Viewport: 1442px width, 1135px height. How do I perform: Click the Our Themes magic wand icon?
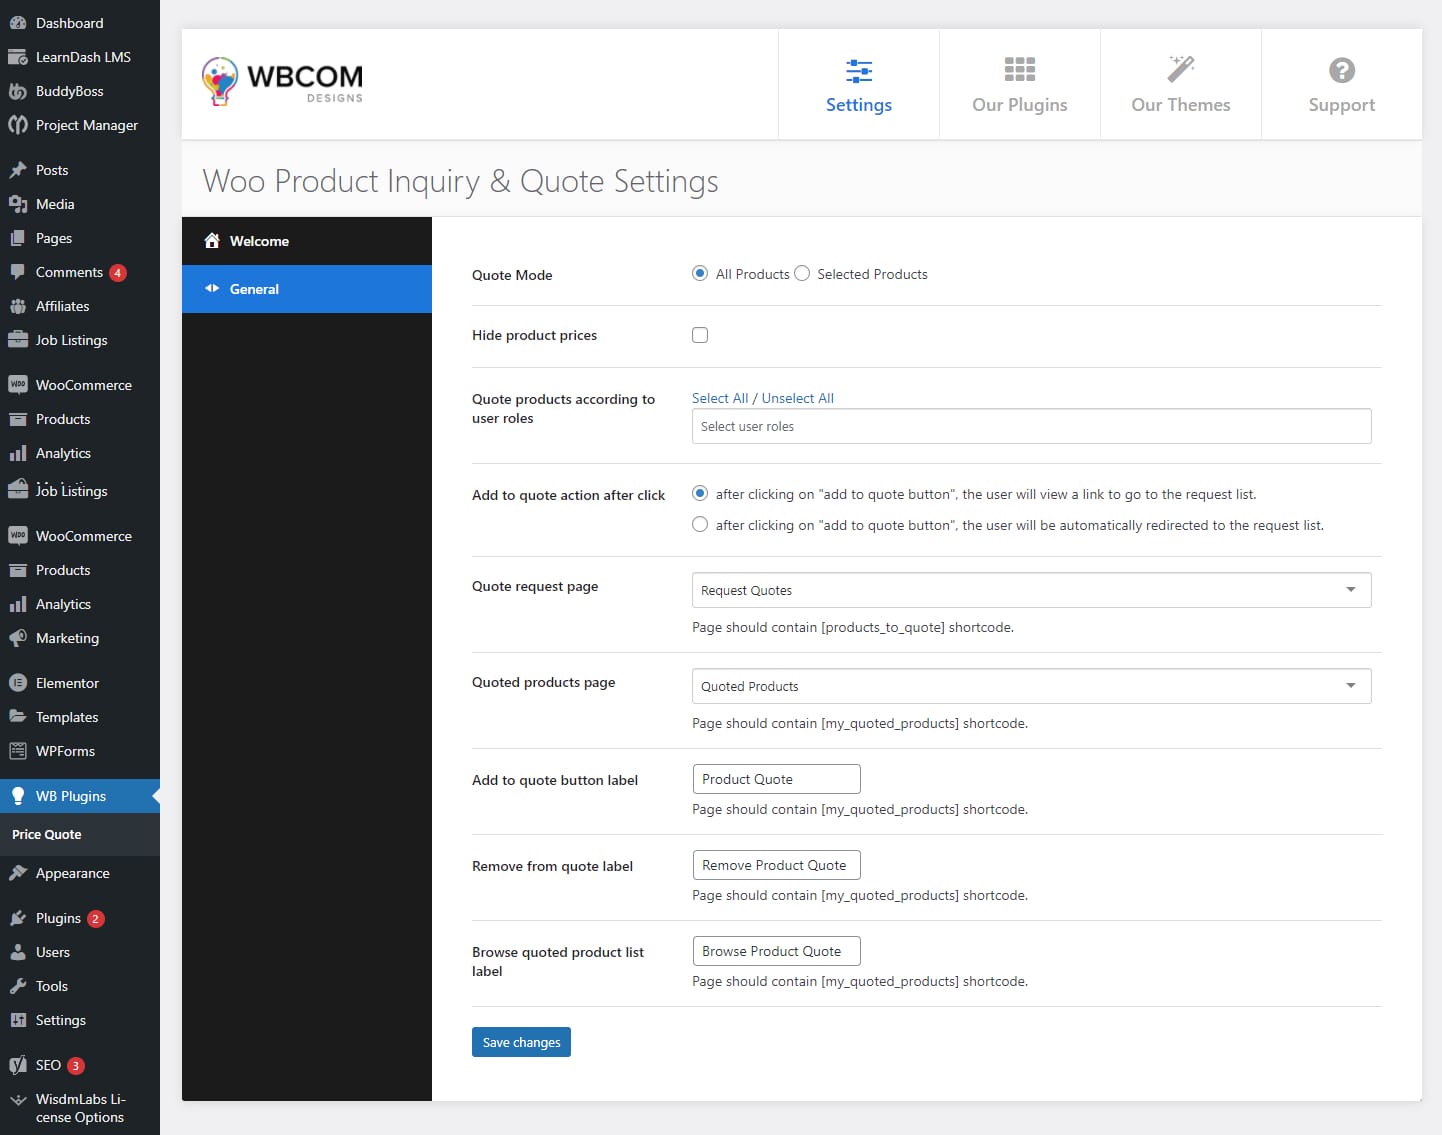[x=1180, y=70]
